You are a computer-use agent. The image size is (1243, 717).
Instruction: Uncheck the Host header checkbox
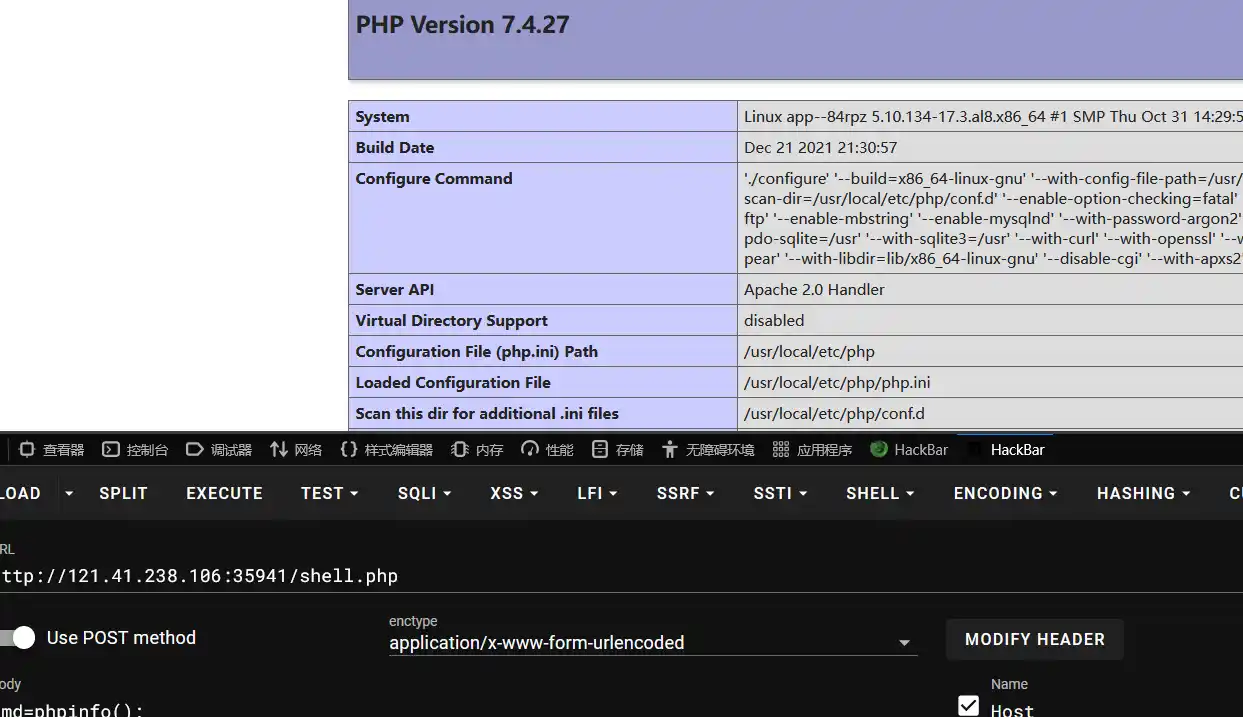click(x=968, y=706)
